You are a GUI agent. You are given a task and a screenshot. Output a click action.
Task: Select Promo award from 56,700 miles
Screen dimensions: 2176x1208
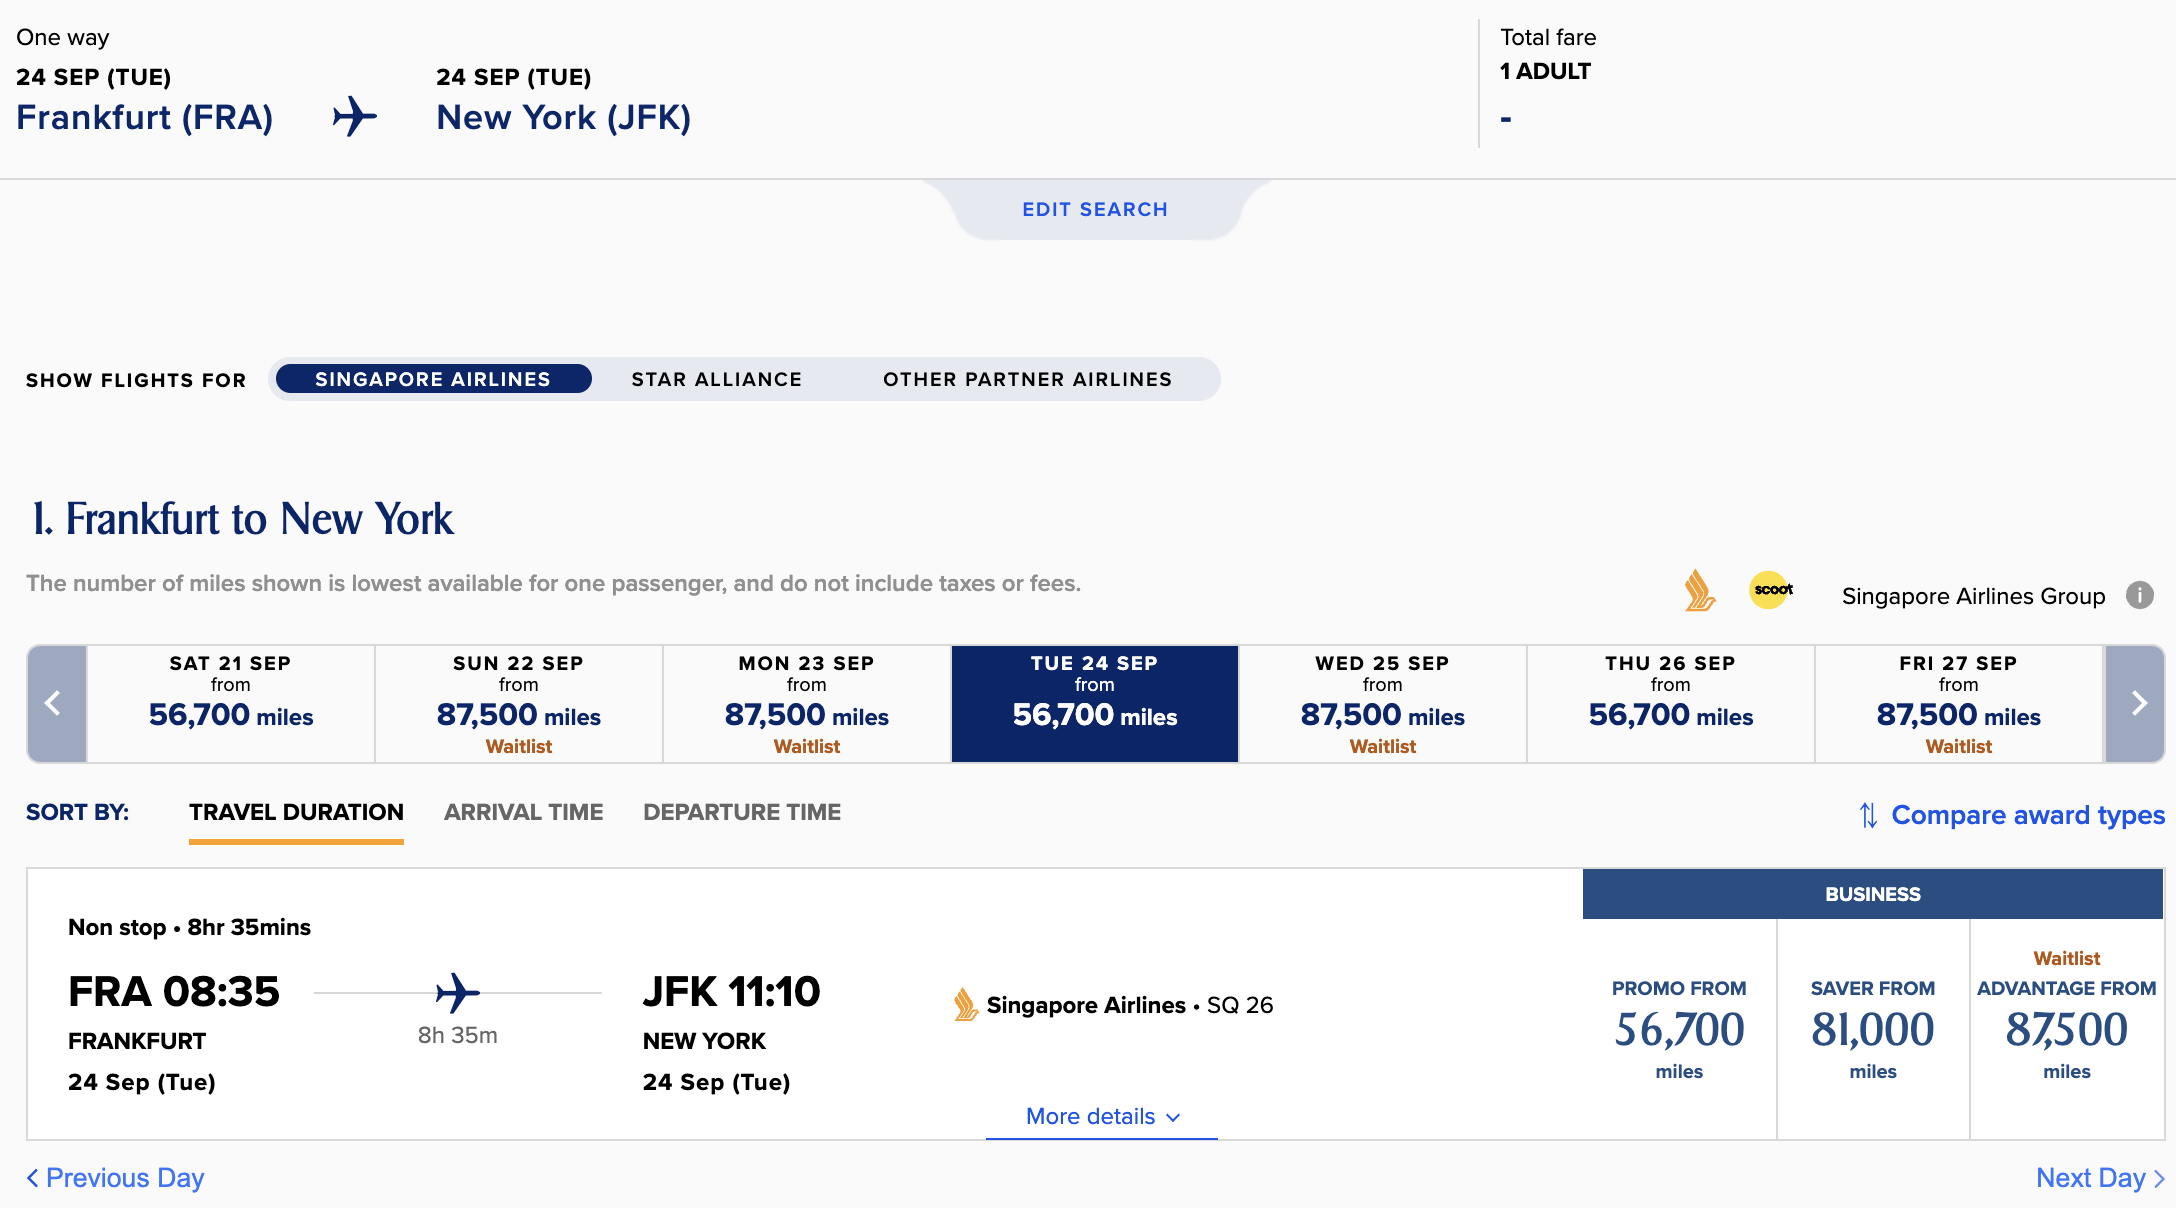pyautogui.click(x=1679, y=1029)
